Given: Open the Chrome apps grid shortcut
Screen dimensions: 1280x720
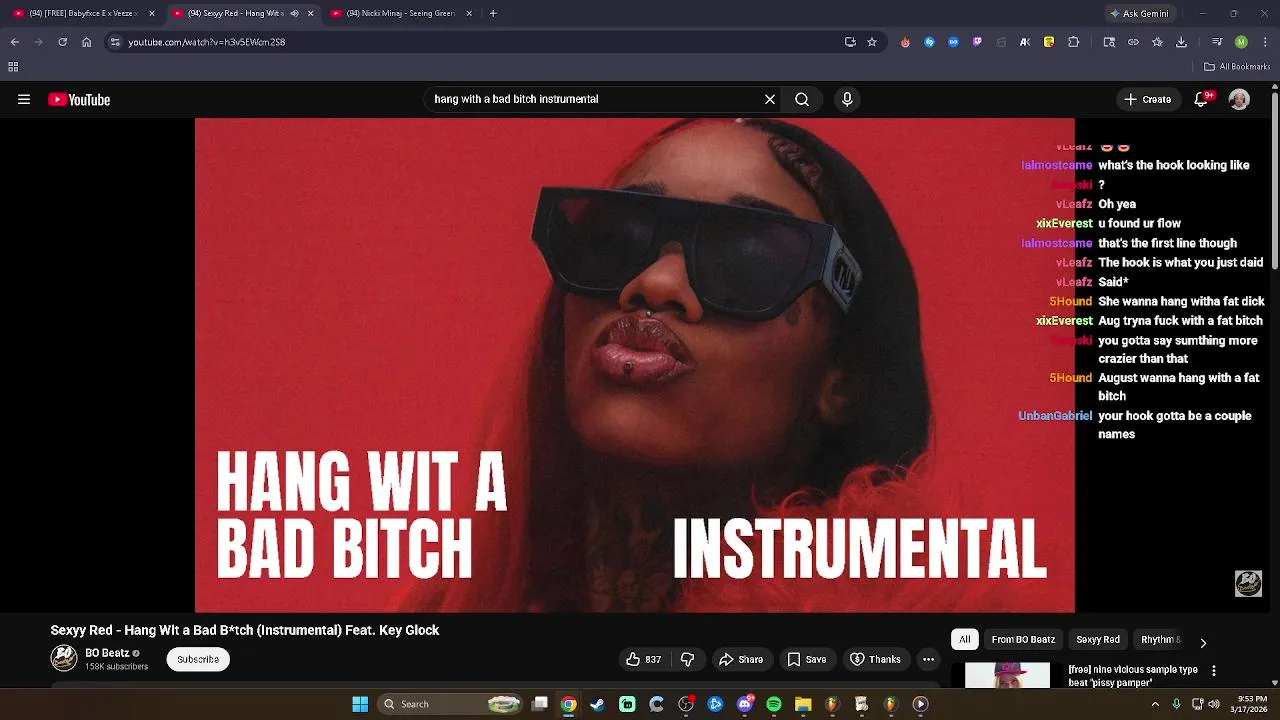Looking at the screenshot, I should click(13, 67).
